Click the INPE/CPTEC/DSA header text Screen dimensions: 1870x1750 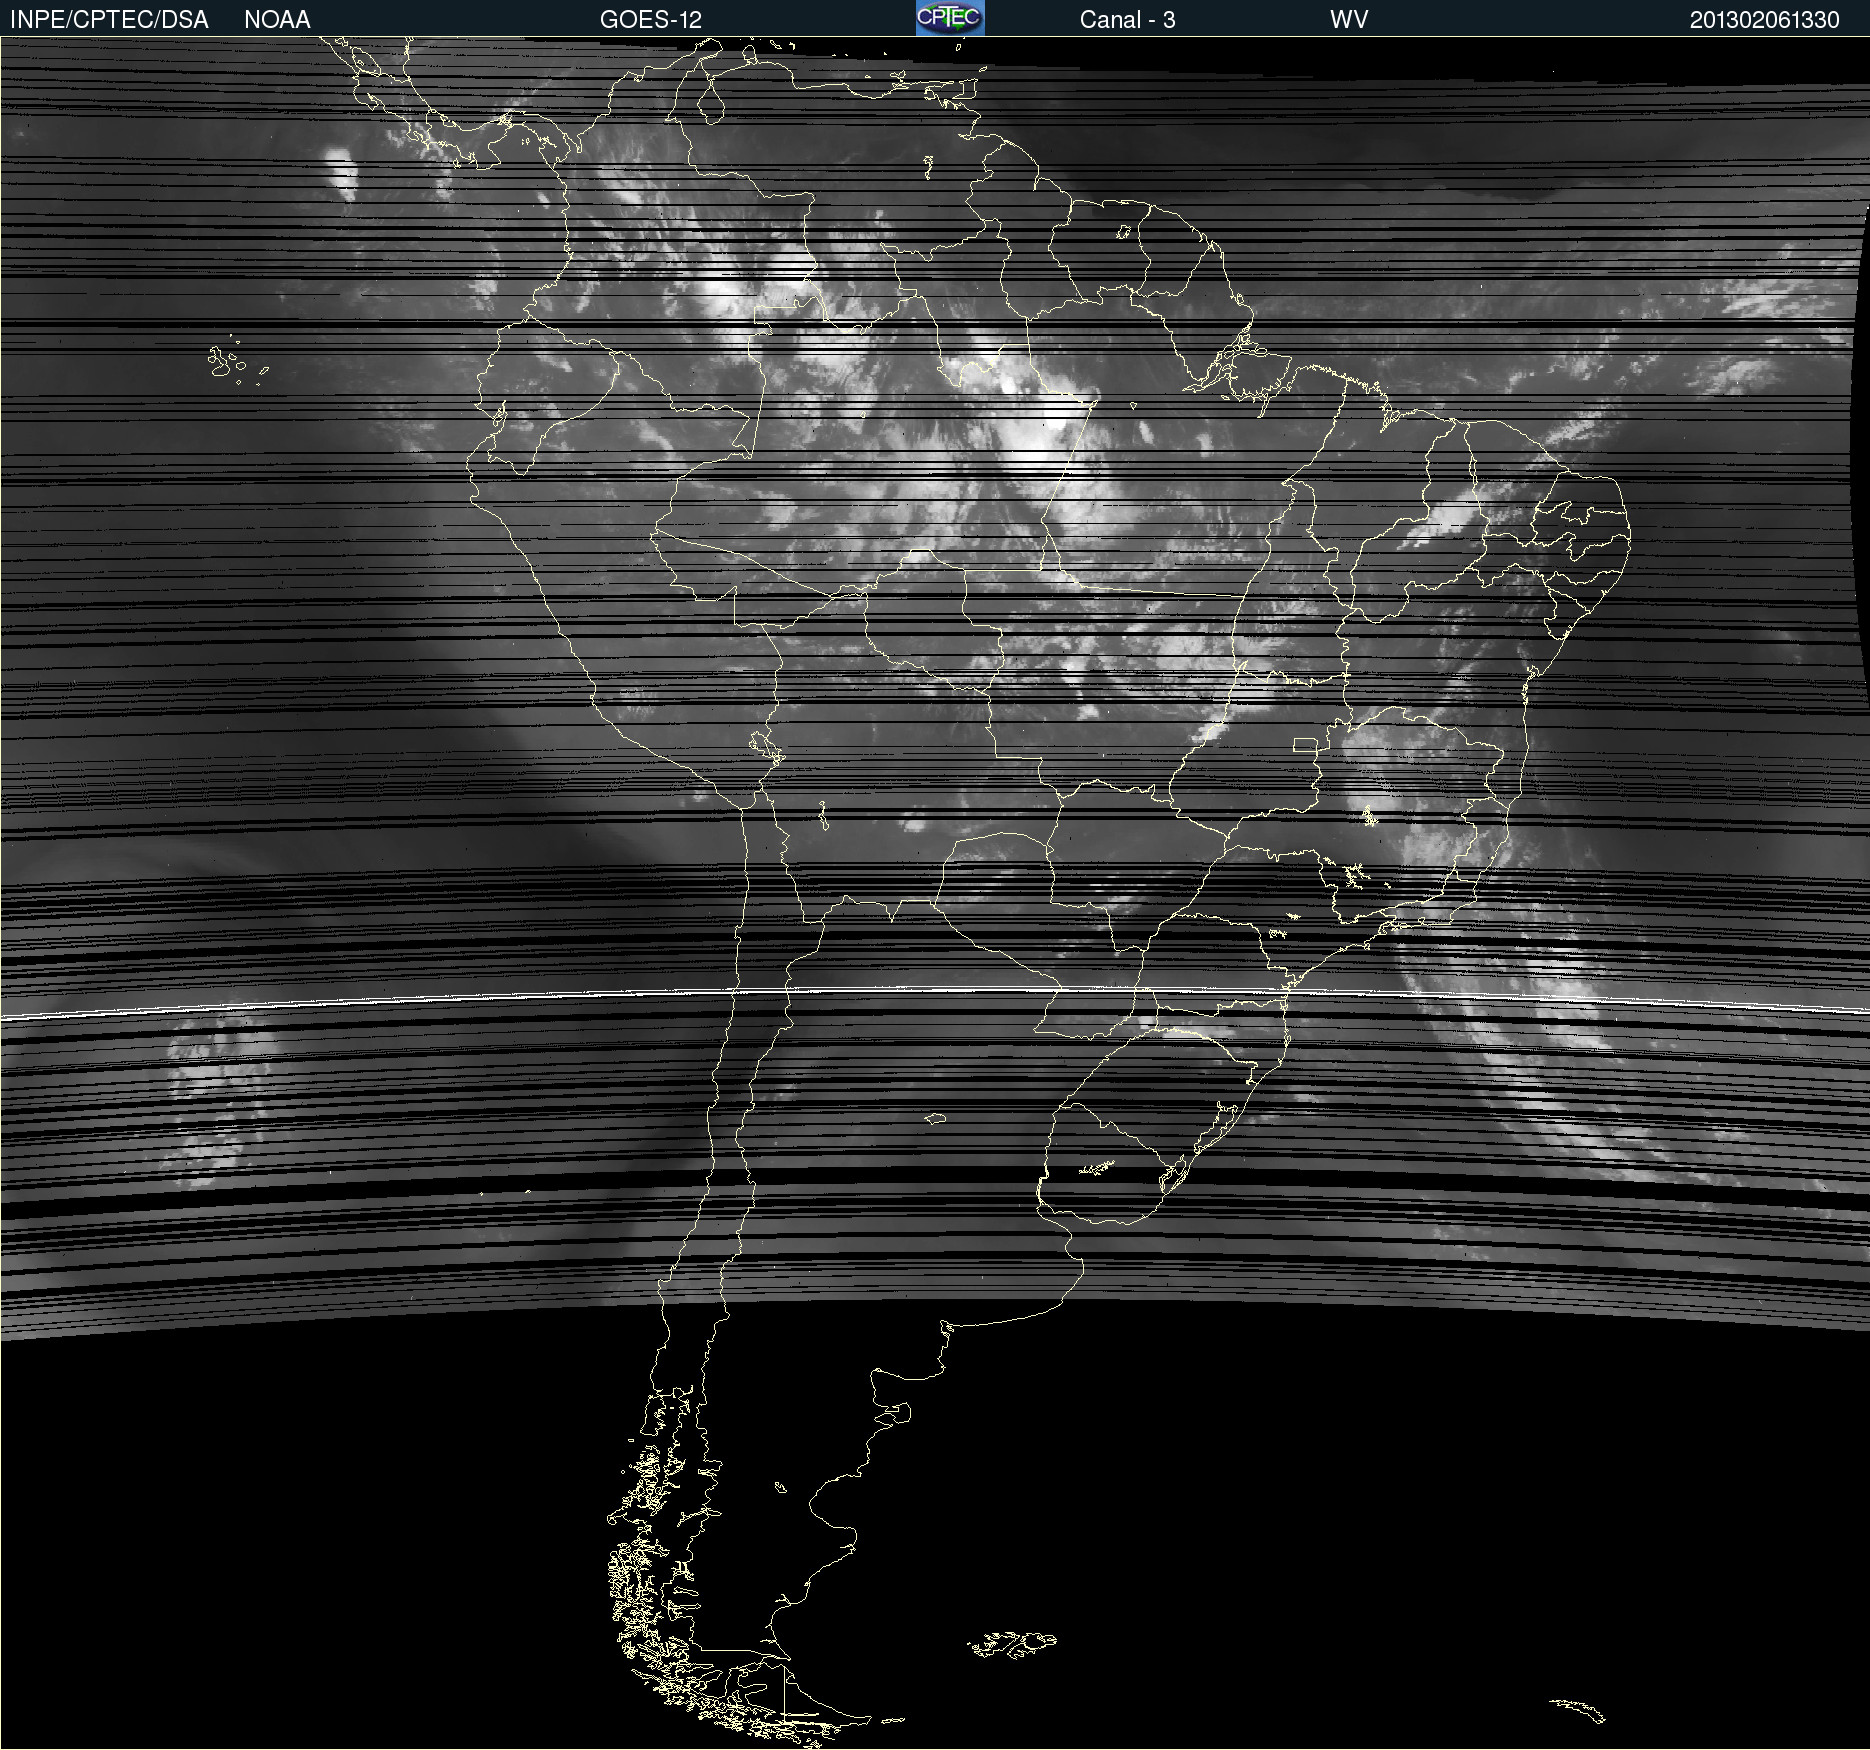109,20
